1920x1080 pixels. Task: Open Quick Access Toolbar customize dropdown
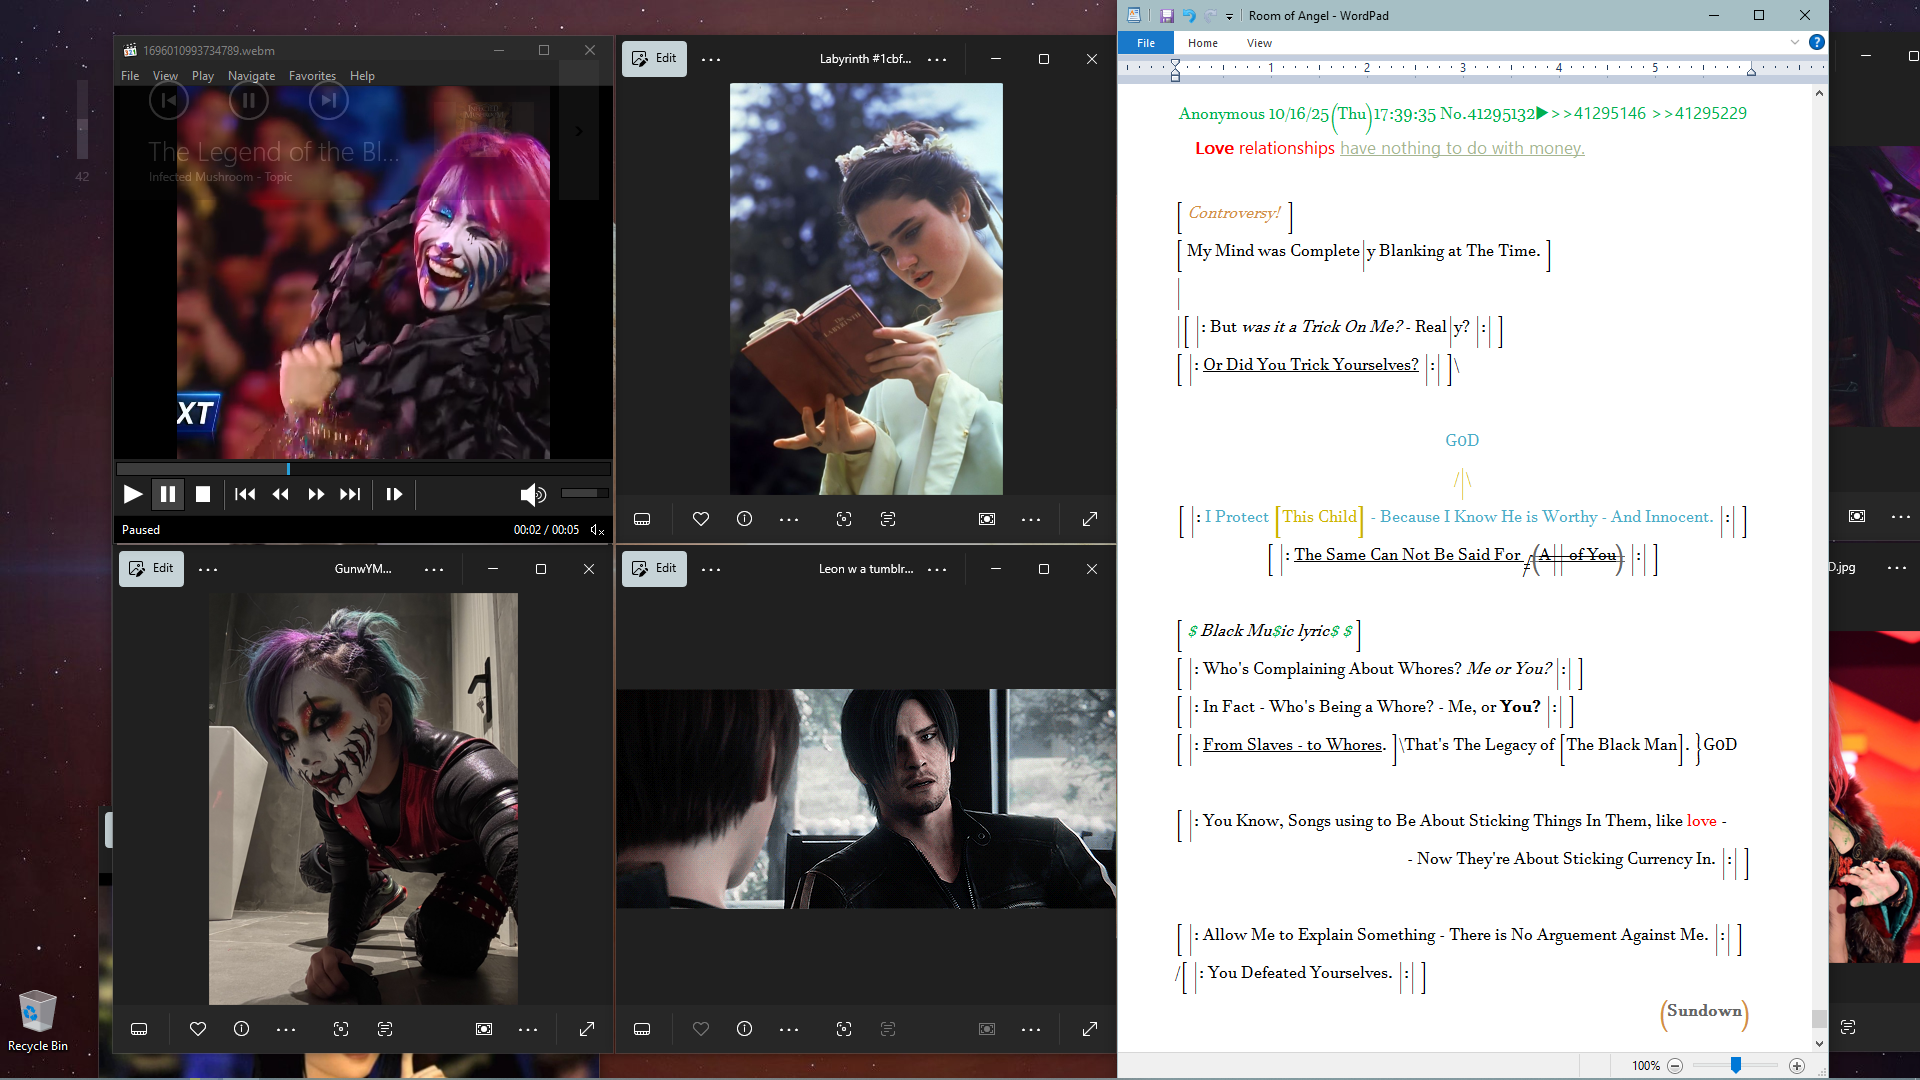coord(1229,16)
